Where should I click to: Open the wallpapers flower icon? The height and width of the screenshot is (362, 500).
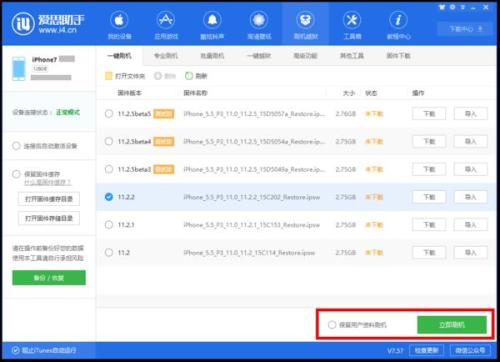(x=259, y=20)
